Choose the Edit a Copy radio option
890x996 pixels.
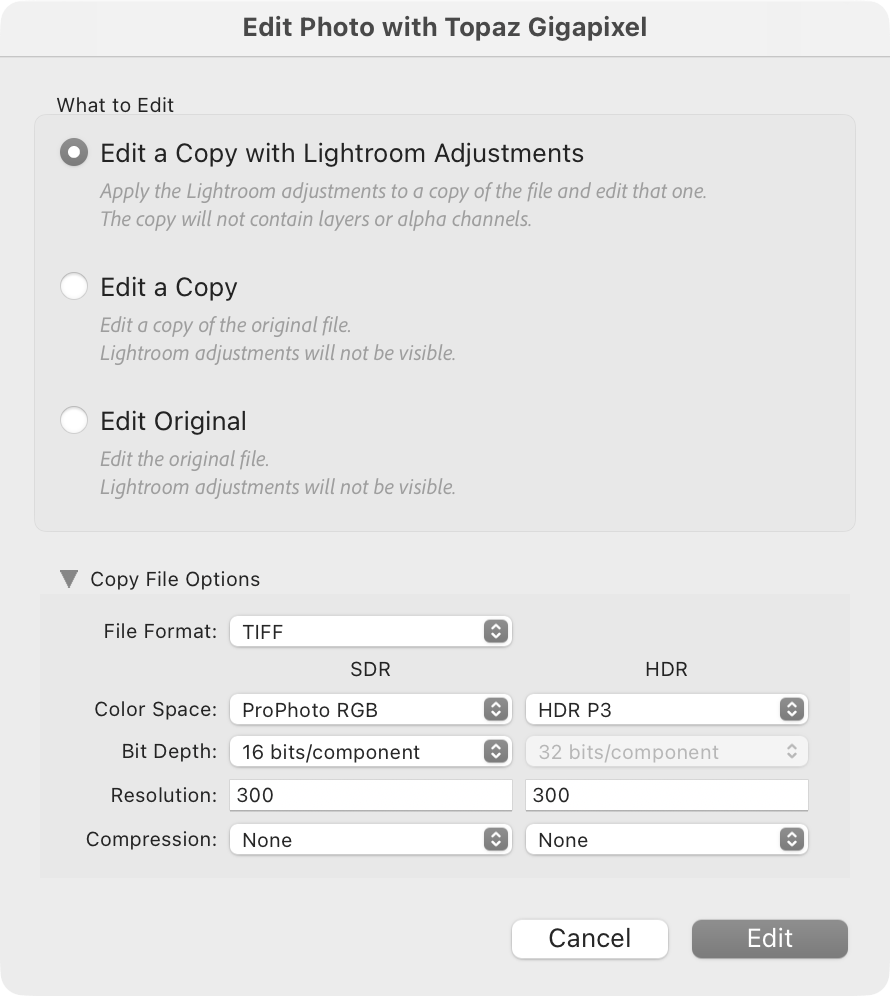tap(74, 287)
